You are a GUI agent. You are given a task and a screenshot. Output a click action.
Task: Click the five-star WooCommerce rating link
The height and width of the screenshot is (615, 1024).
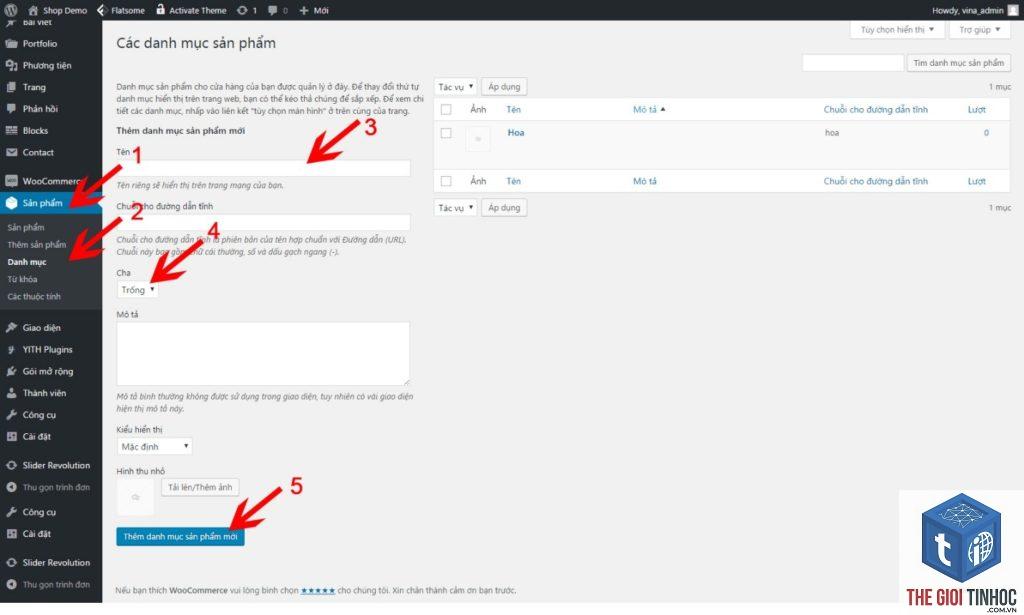point(317,591)
